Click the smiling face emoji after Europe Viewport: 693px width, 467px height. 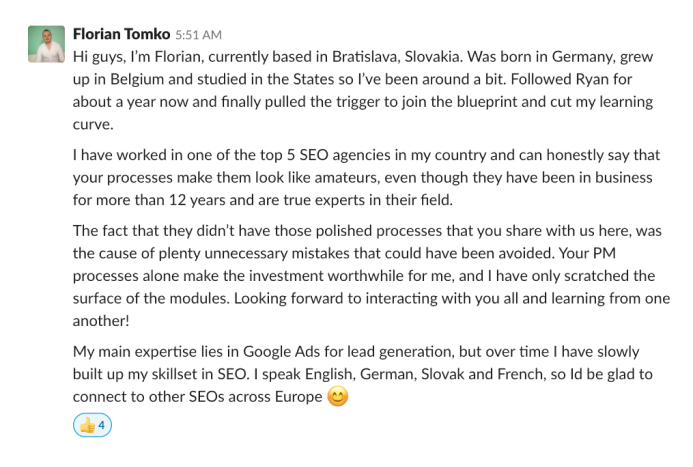tap(339, 397)
